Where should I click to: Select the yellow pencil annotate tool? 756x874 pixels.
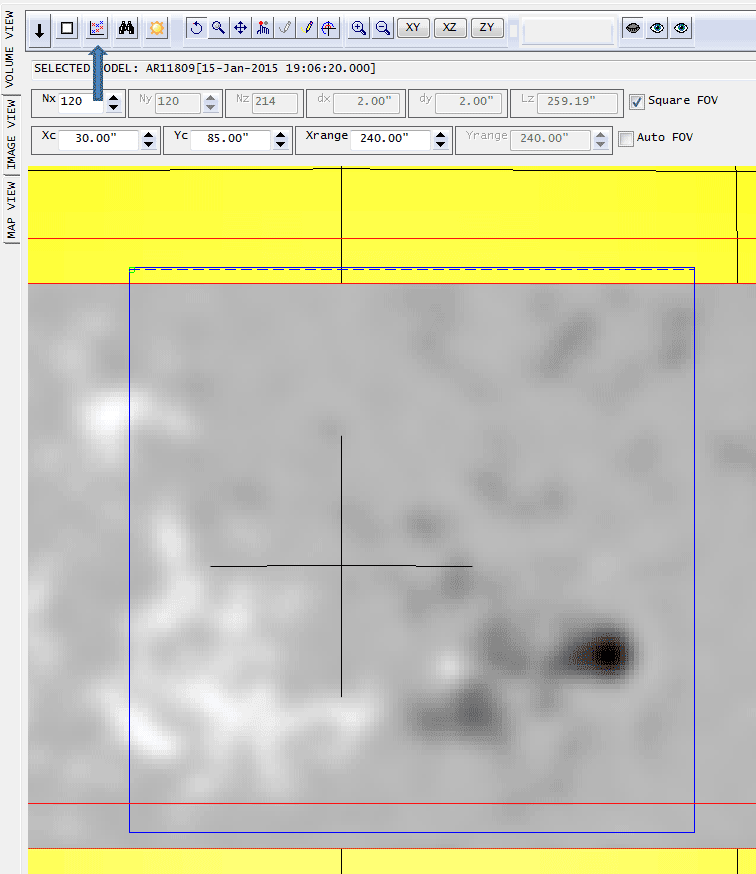pos(307,28)
